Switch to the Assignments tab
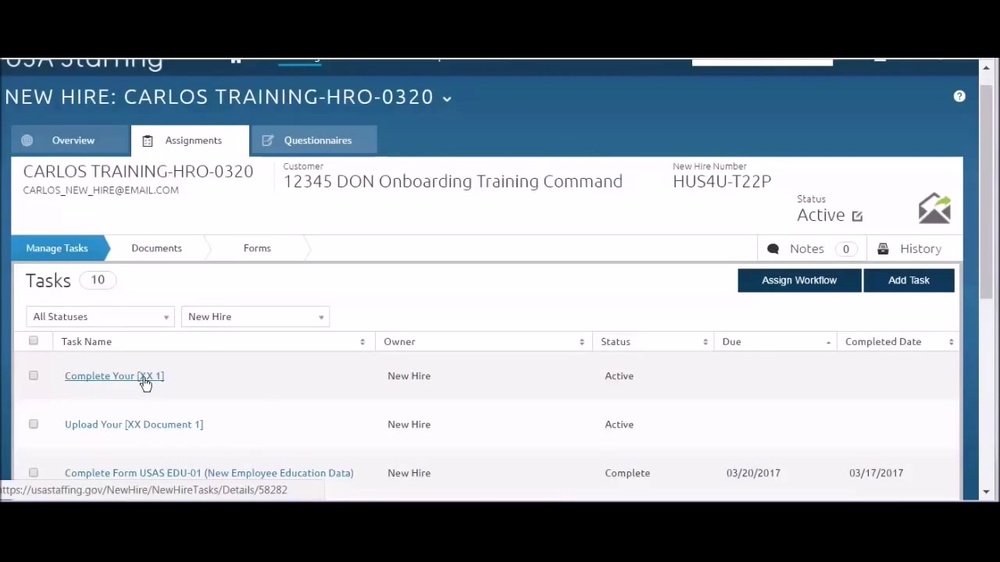1000x562 pixels. click(190, 140)
